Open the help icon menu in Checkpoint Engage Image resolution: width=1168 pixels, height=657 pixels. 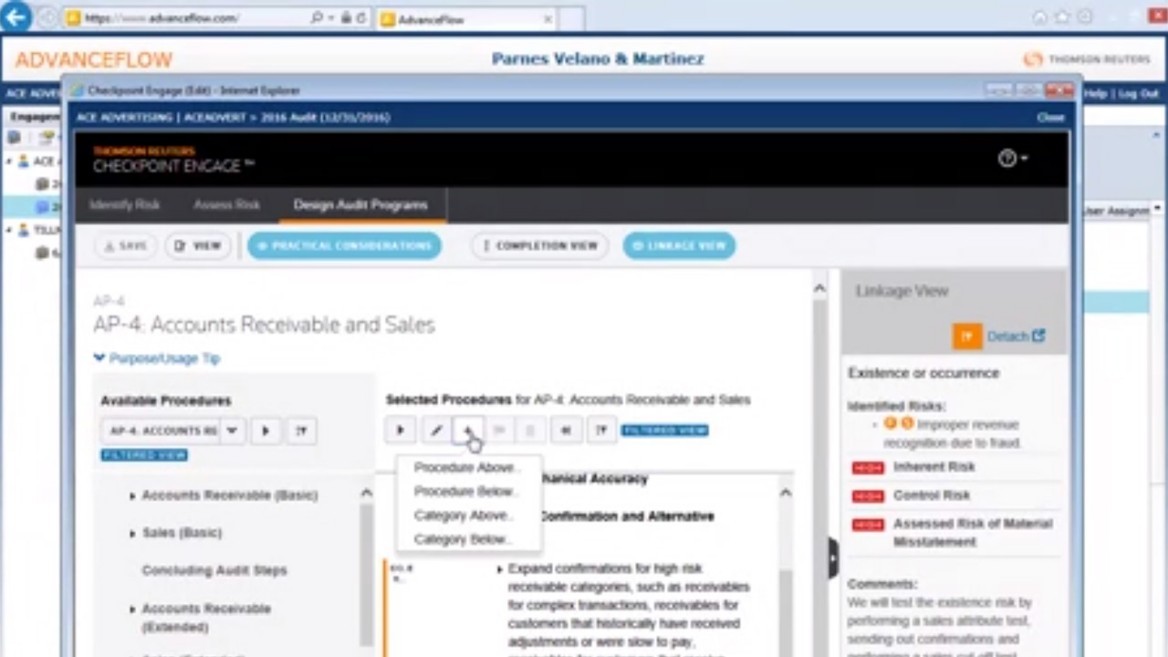(1011, 158)
